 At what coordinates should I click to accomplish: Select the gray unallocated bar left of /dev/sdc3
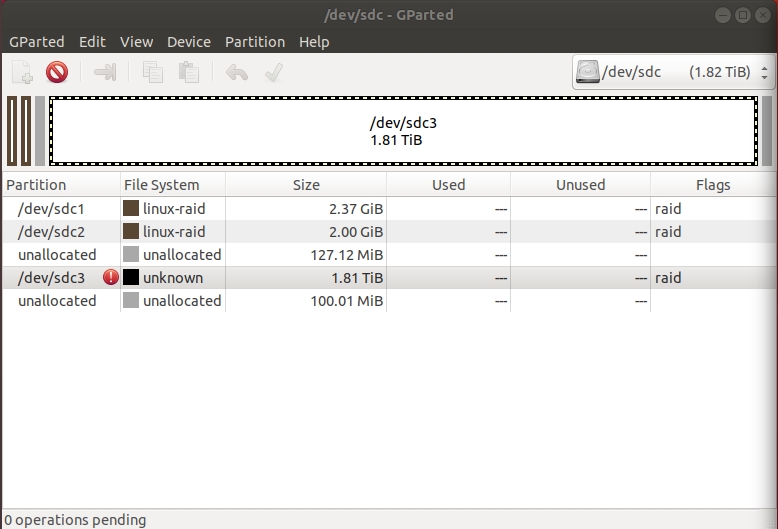40,131
